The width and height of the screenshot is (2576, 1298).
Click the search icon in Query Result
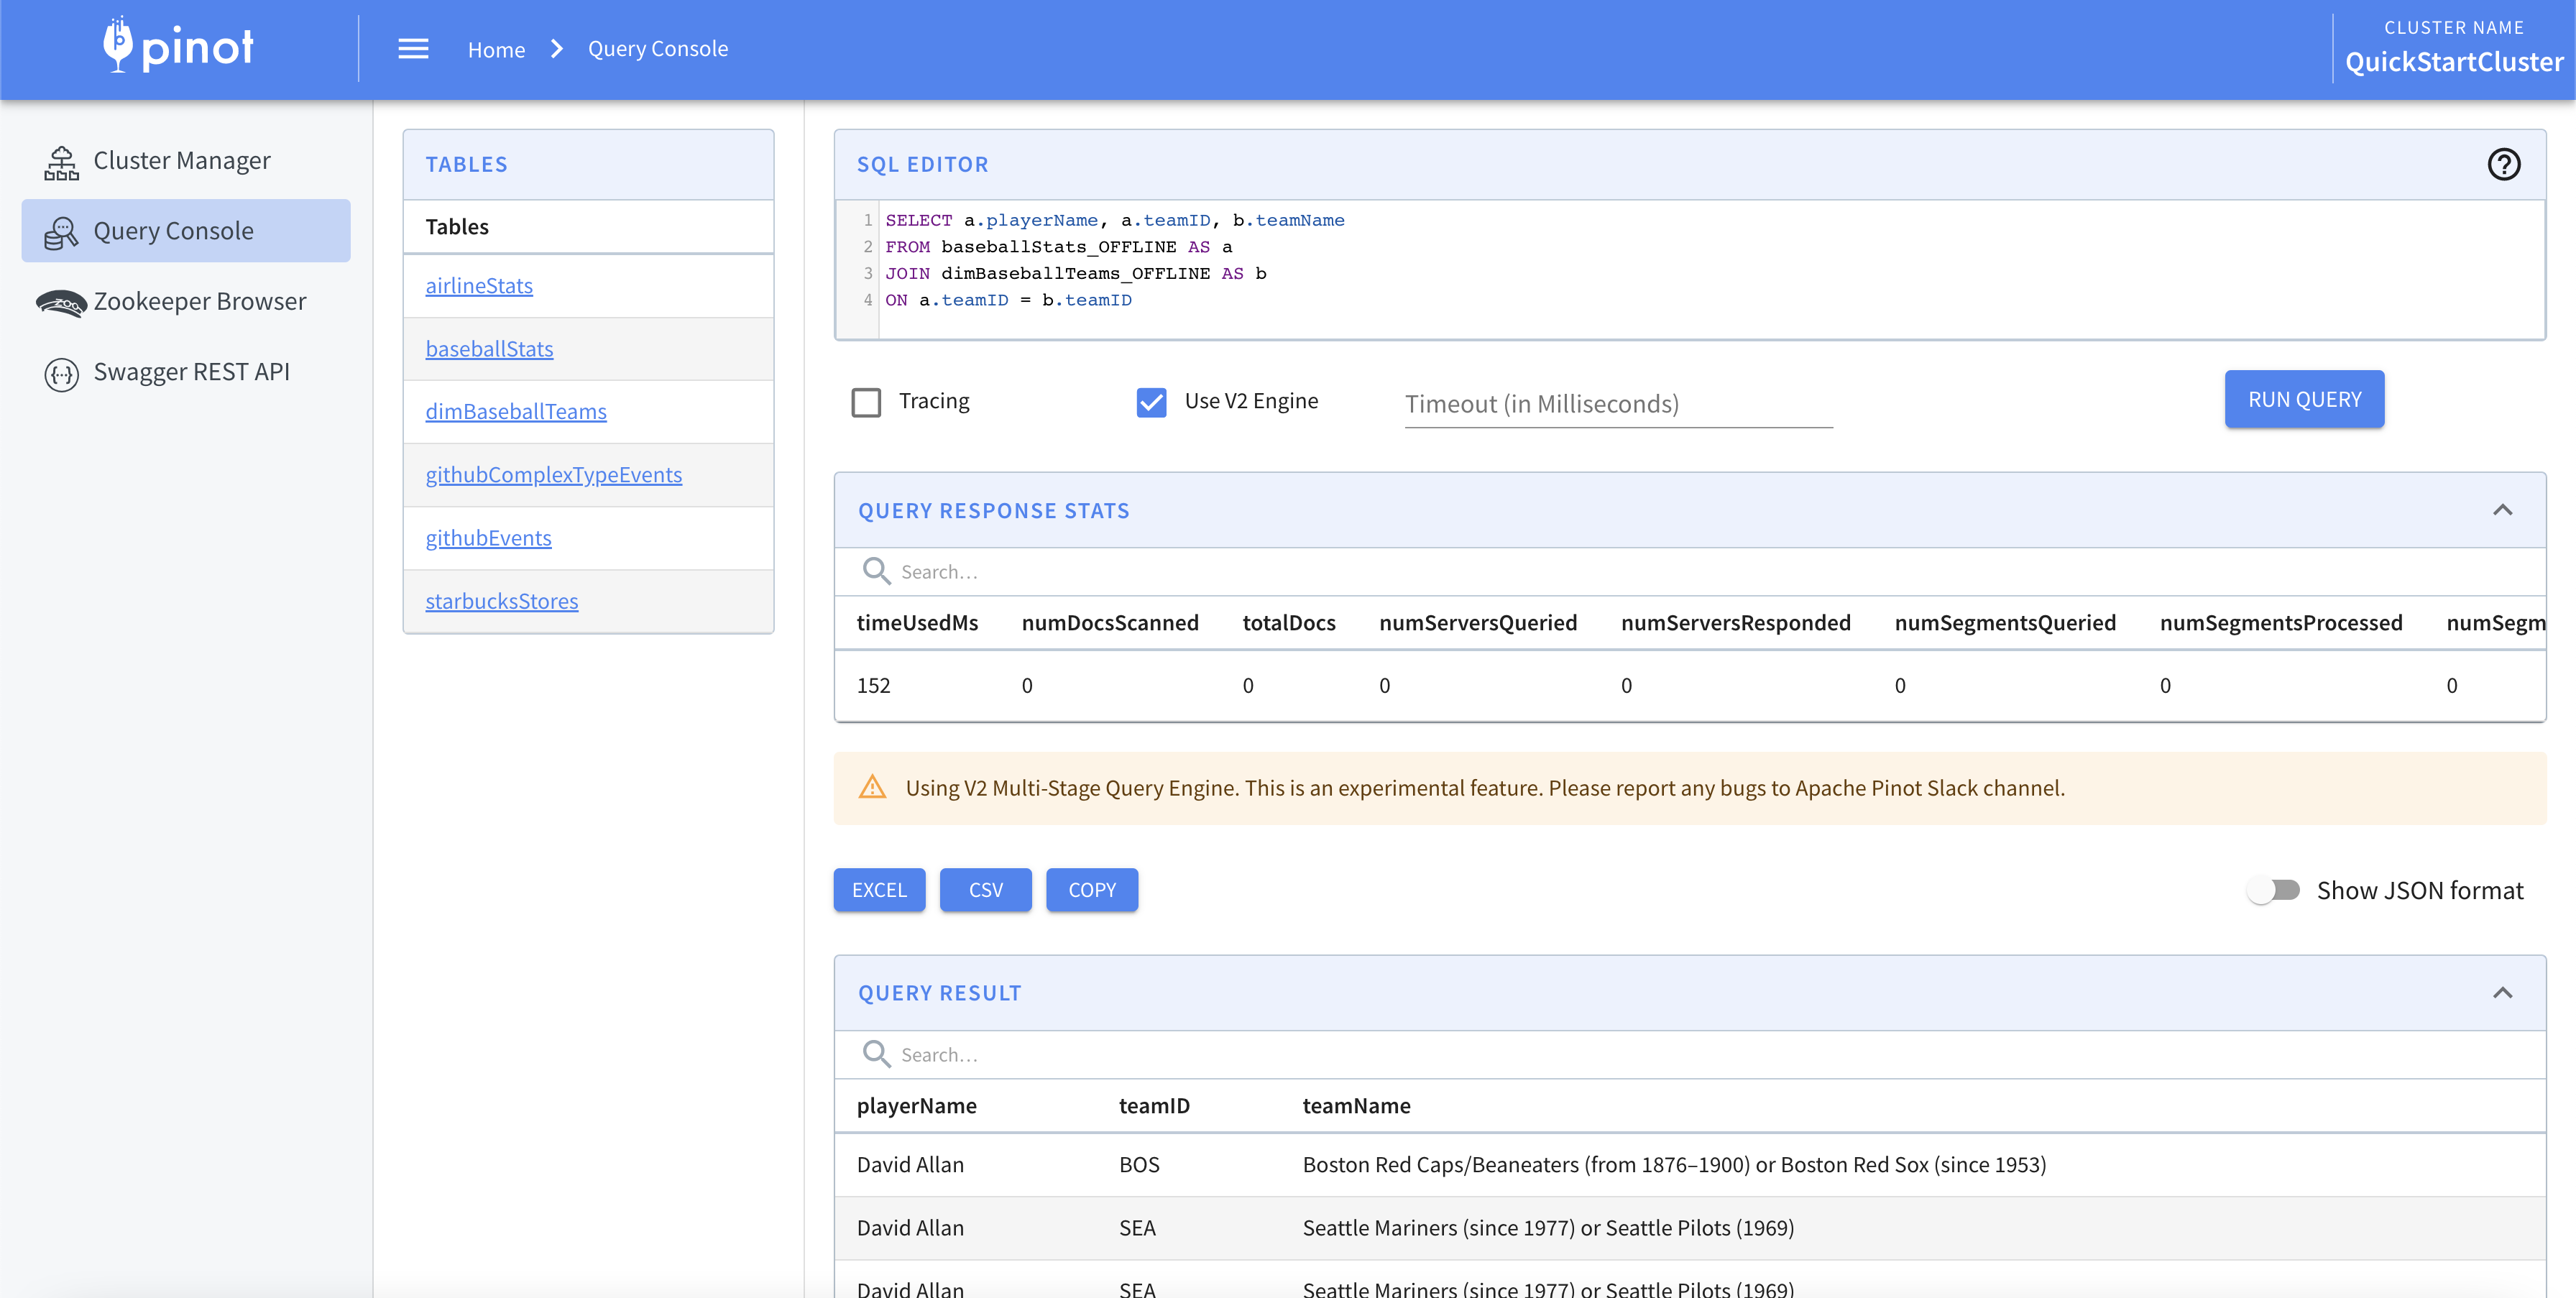[876, 1054]
